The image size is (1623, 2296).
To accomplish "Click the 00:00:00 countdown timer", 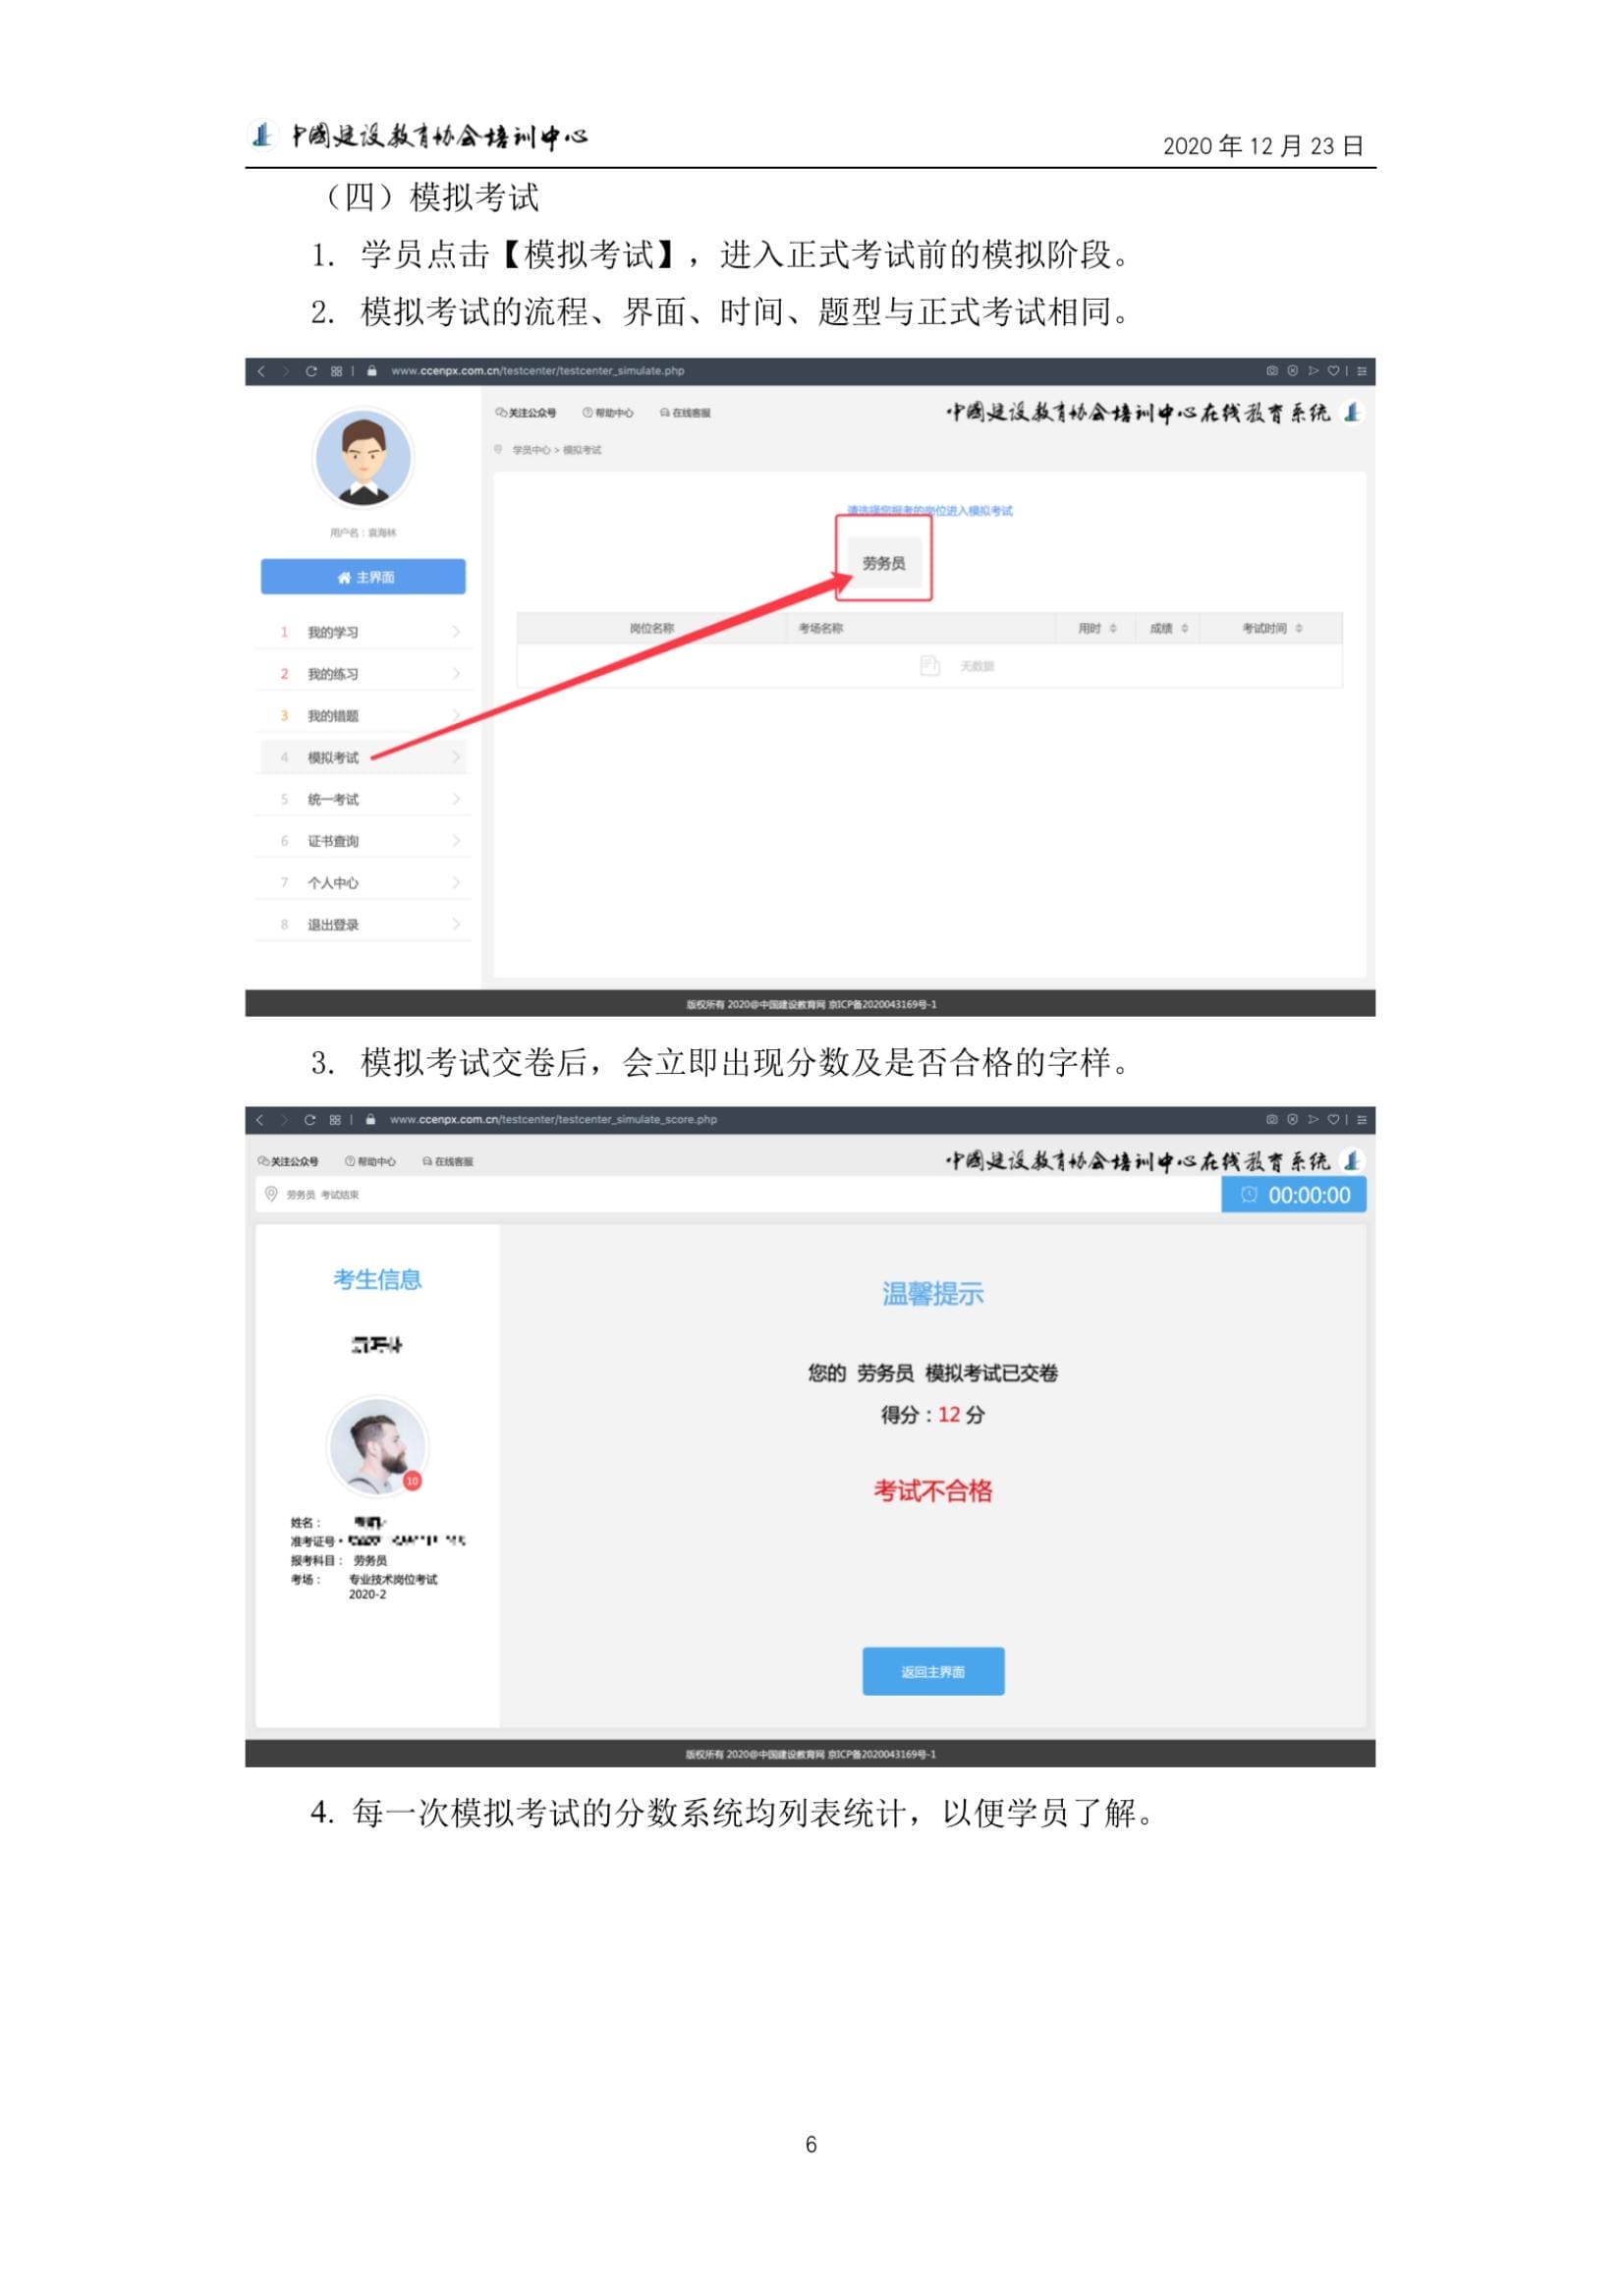I will (1293, 1194).
